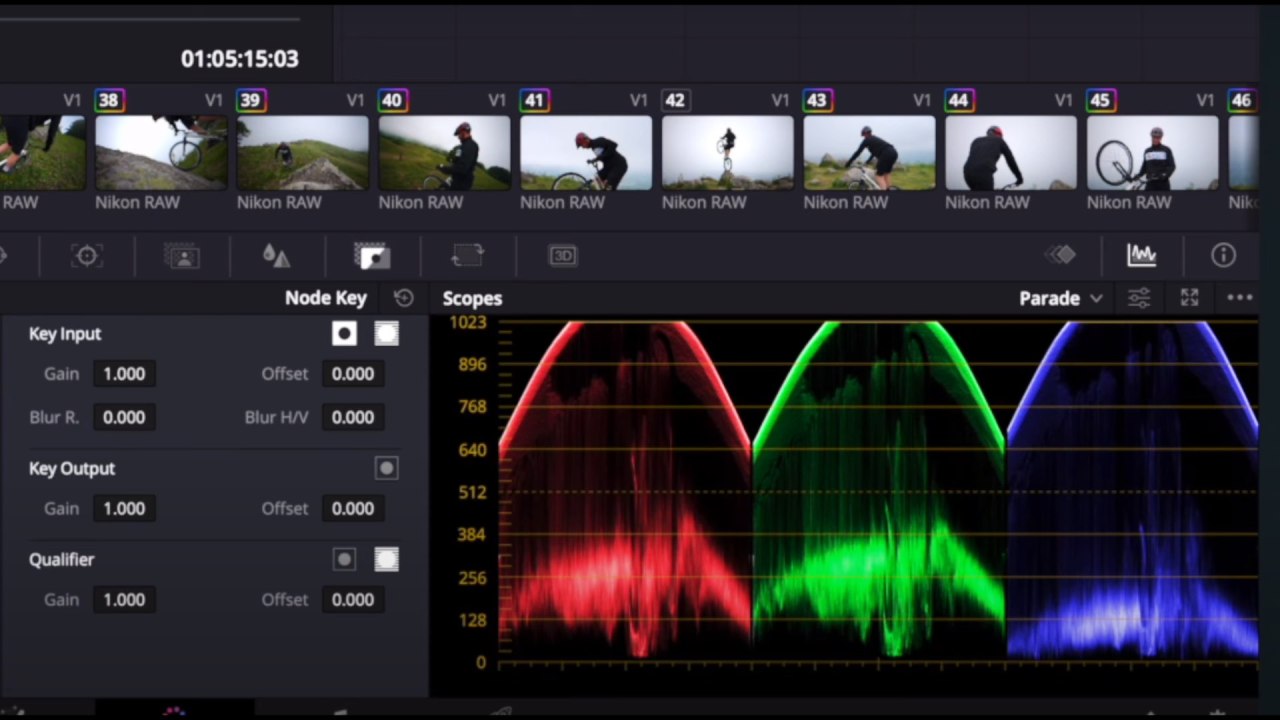The width and height of the screenshot is (1280, 720).
Task: Edit Qualifier Gain value
Action: [124, 599]
